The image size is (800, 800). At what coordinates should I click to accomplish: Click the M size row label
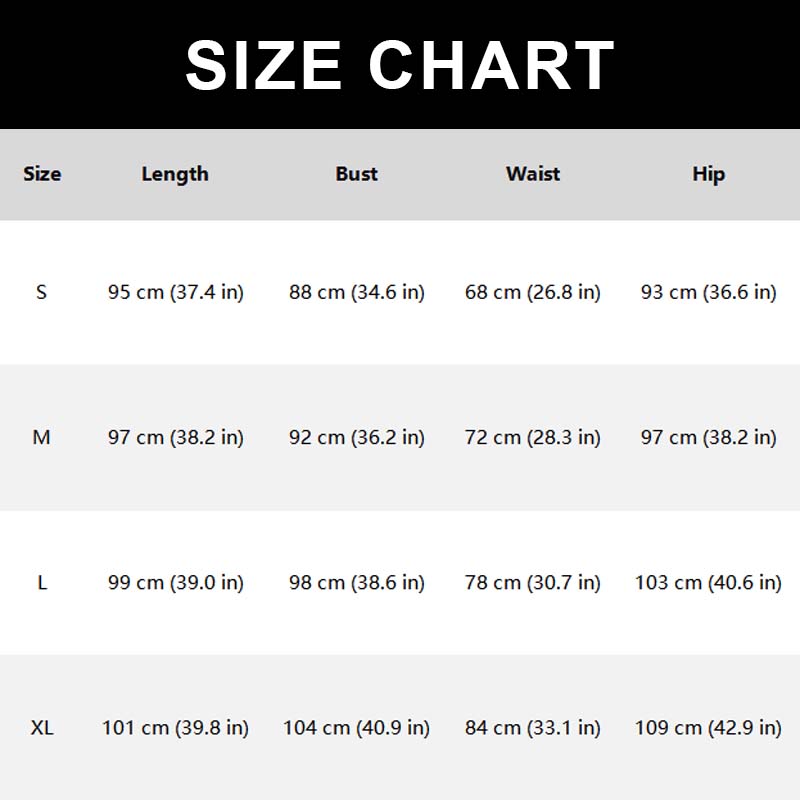(x=42, y=437)
